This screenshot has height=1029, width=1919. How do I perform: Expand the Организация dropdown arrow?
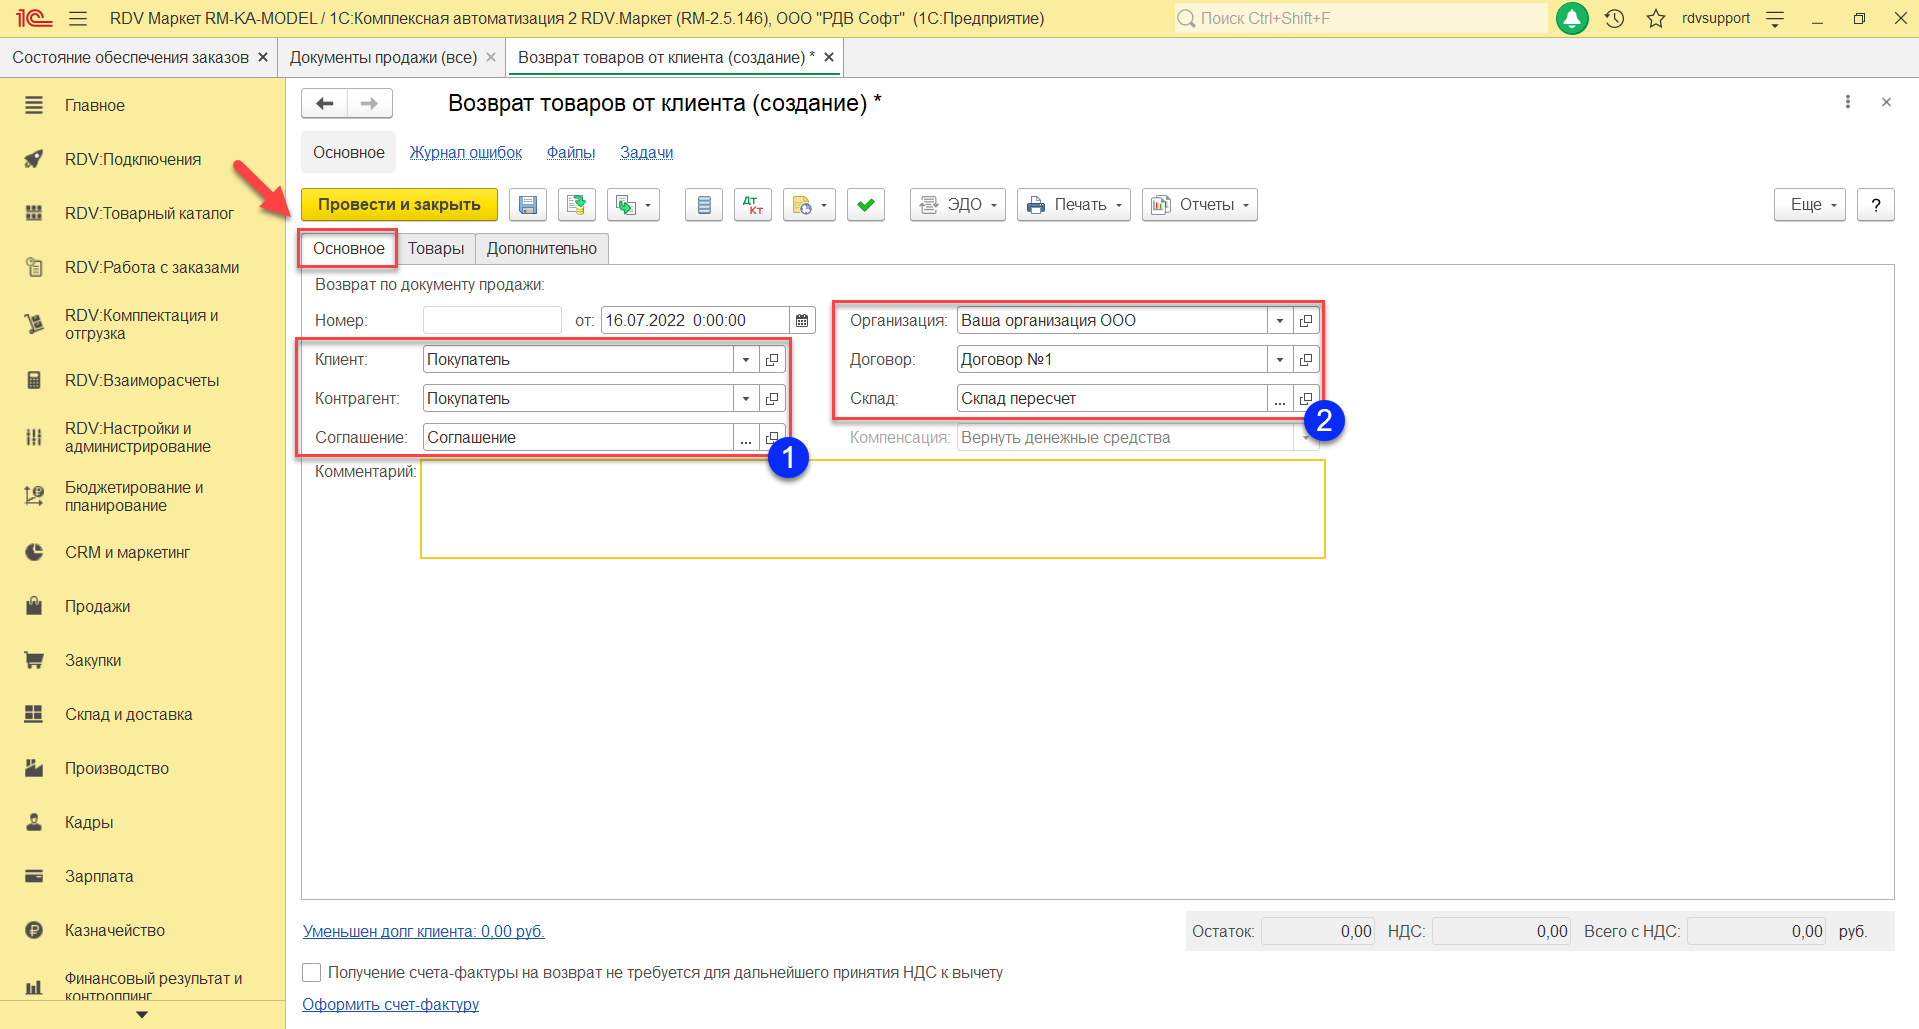(x=1280, y=321)
